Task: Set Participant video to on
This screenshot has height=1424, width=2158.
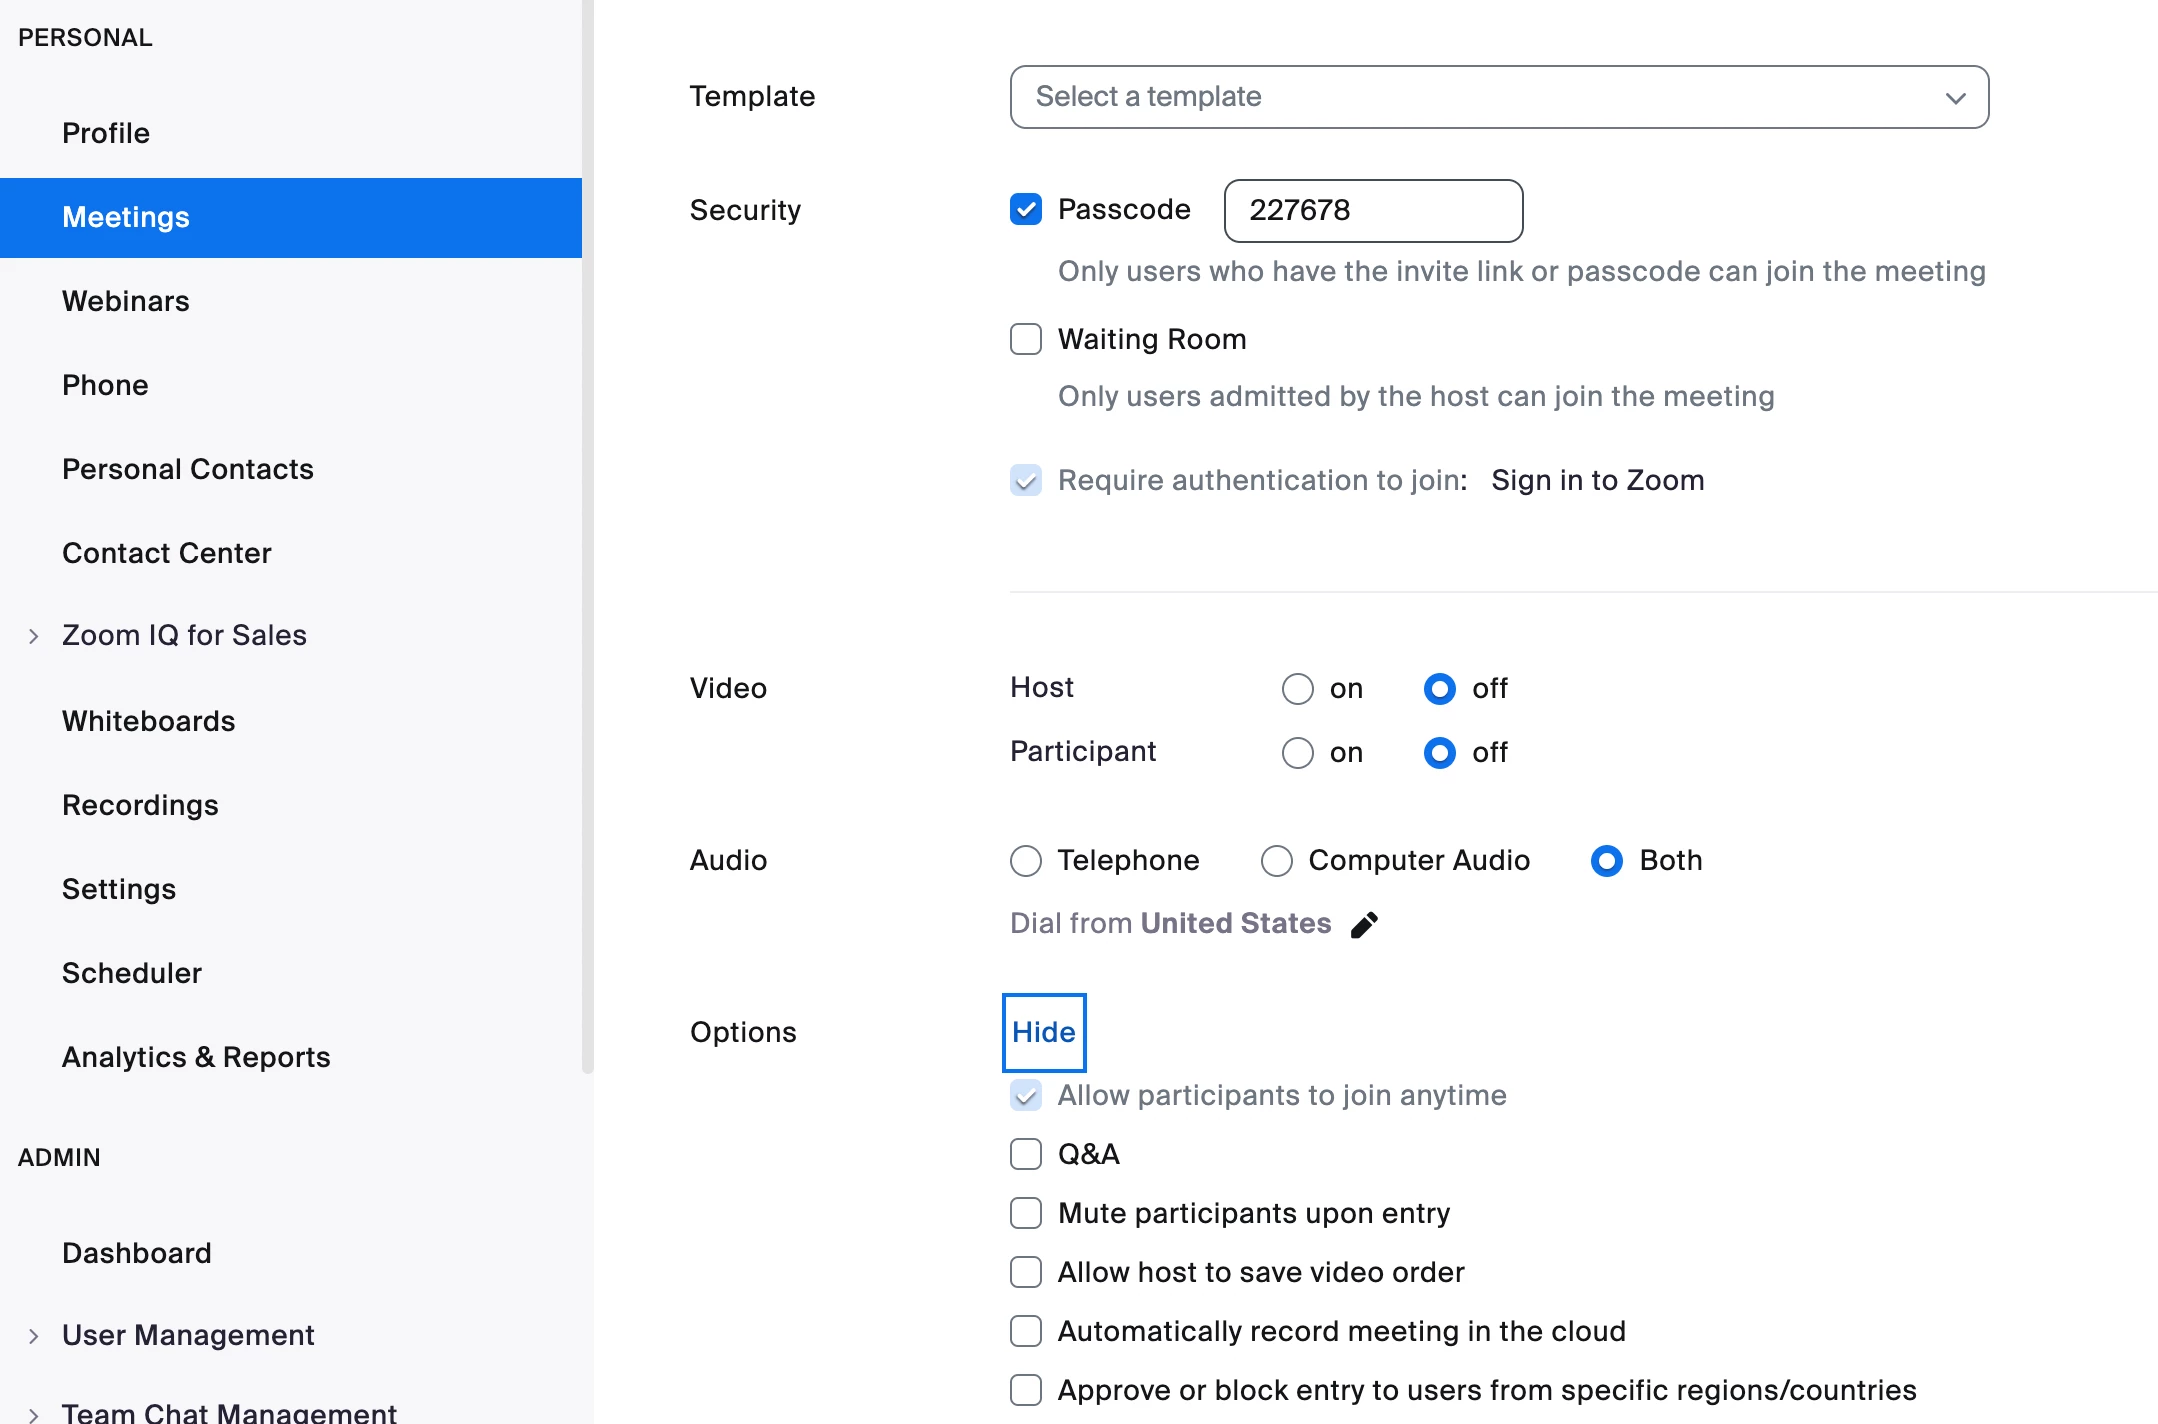Action: (1298, 753)
